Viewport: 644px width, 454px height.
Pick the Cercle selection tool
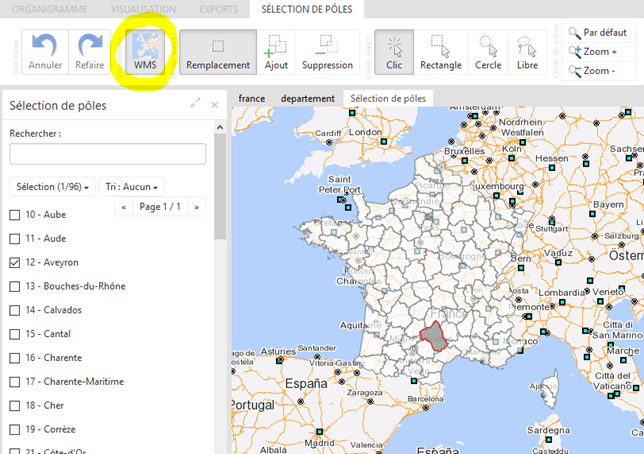(x=488, y=52)
